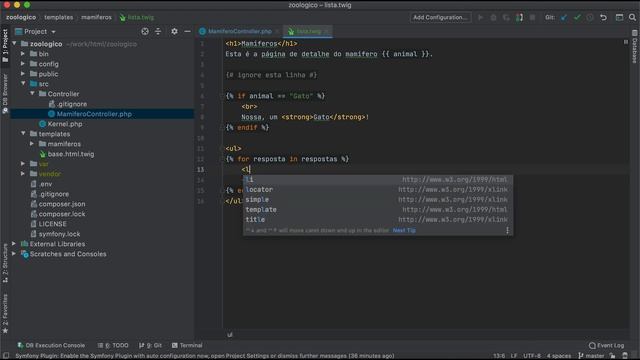The width and height of the screenshot is (640, 360).
Task: Choose 'li' completion suggestion
Action: click(x=378, y=180)
